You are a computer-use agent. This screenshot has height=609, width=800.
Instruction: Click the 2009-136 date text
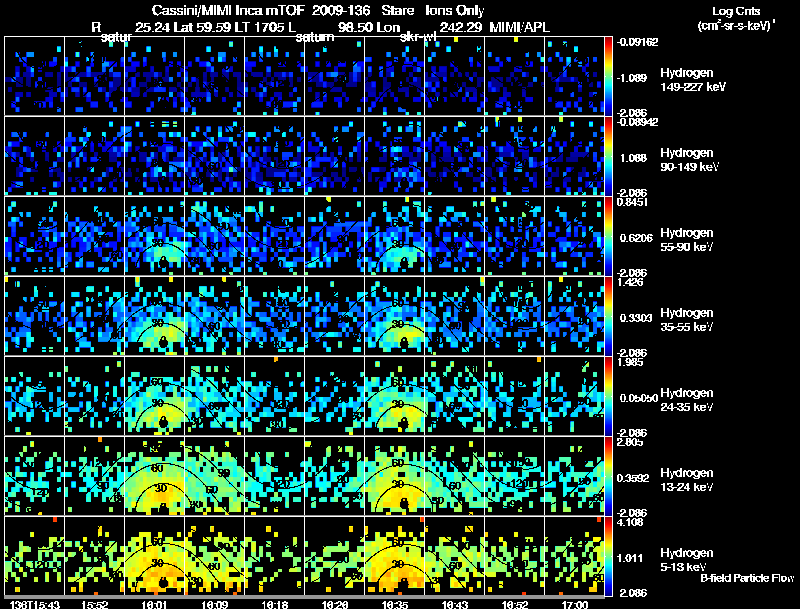pos(341,10)
